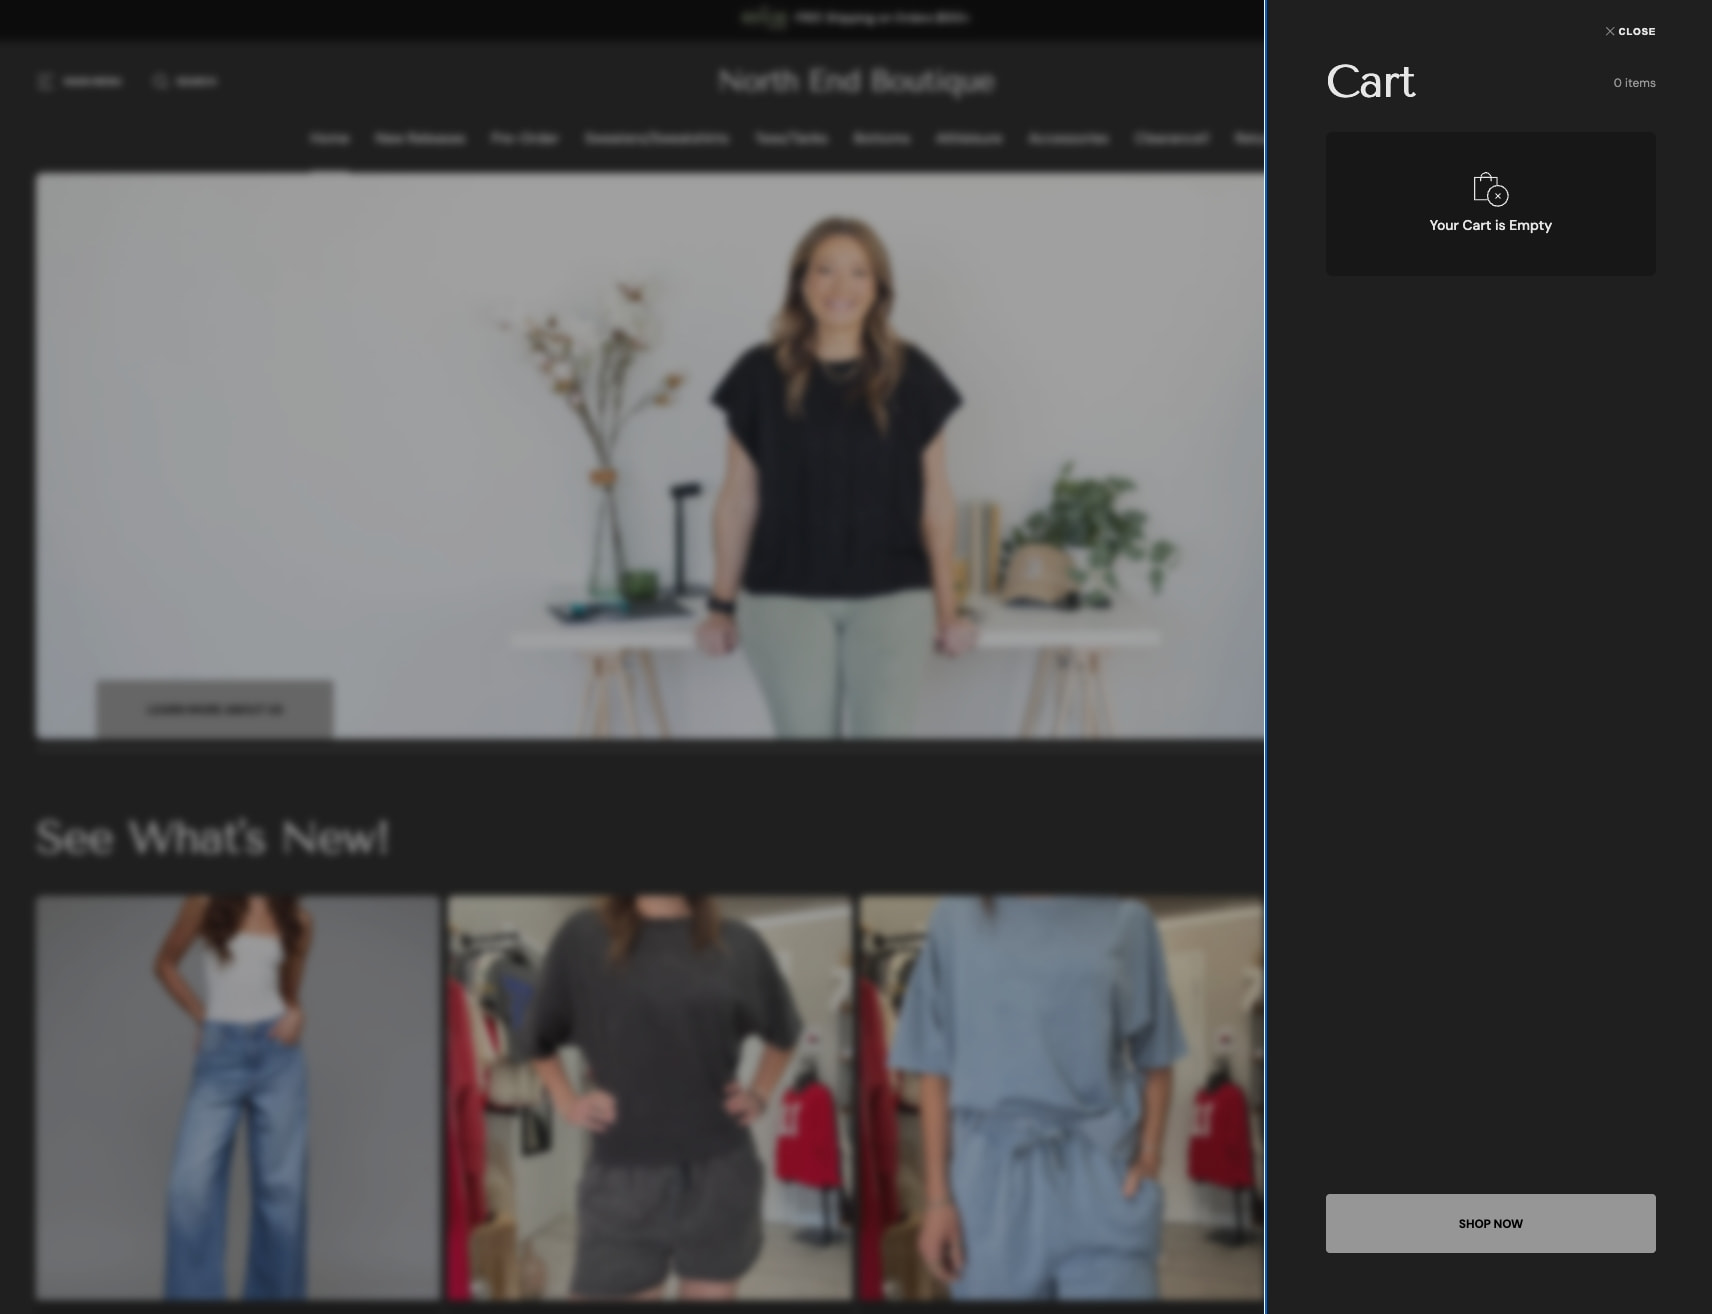The width and height of the screenshot is (1712, 1314).
Task: Open the blue lounge set thumbnail
Action: 1060,1097
